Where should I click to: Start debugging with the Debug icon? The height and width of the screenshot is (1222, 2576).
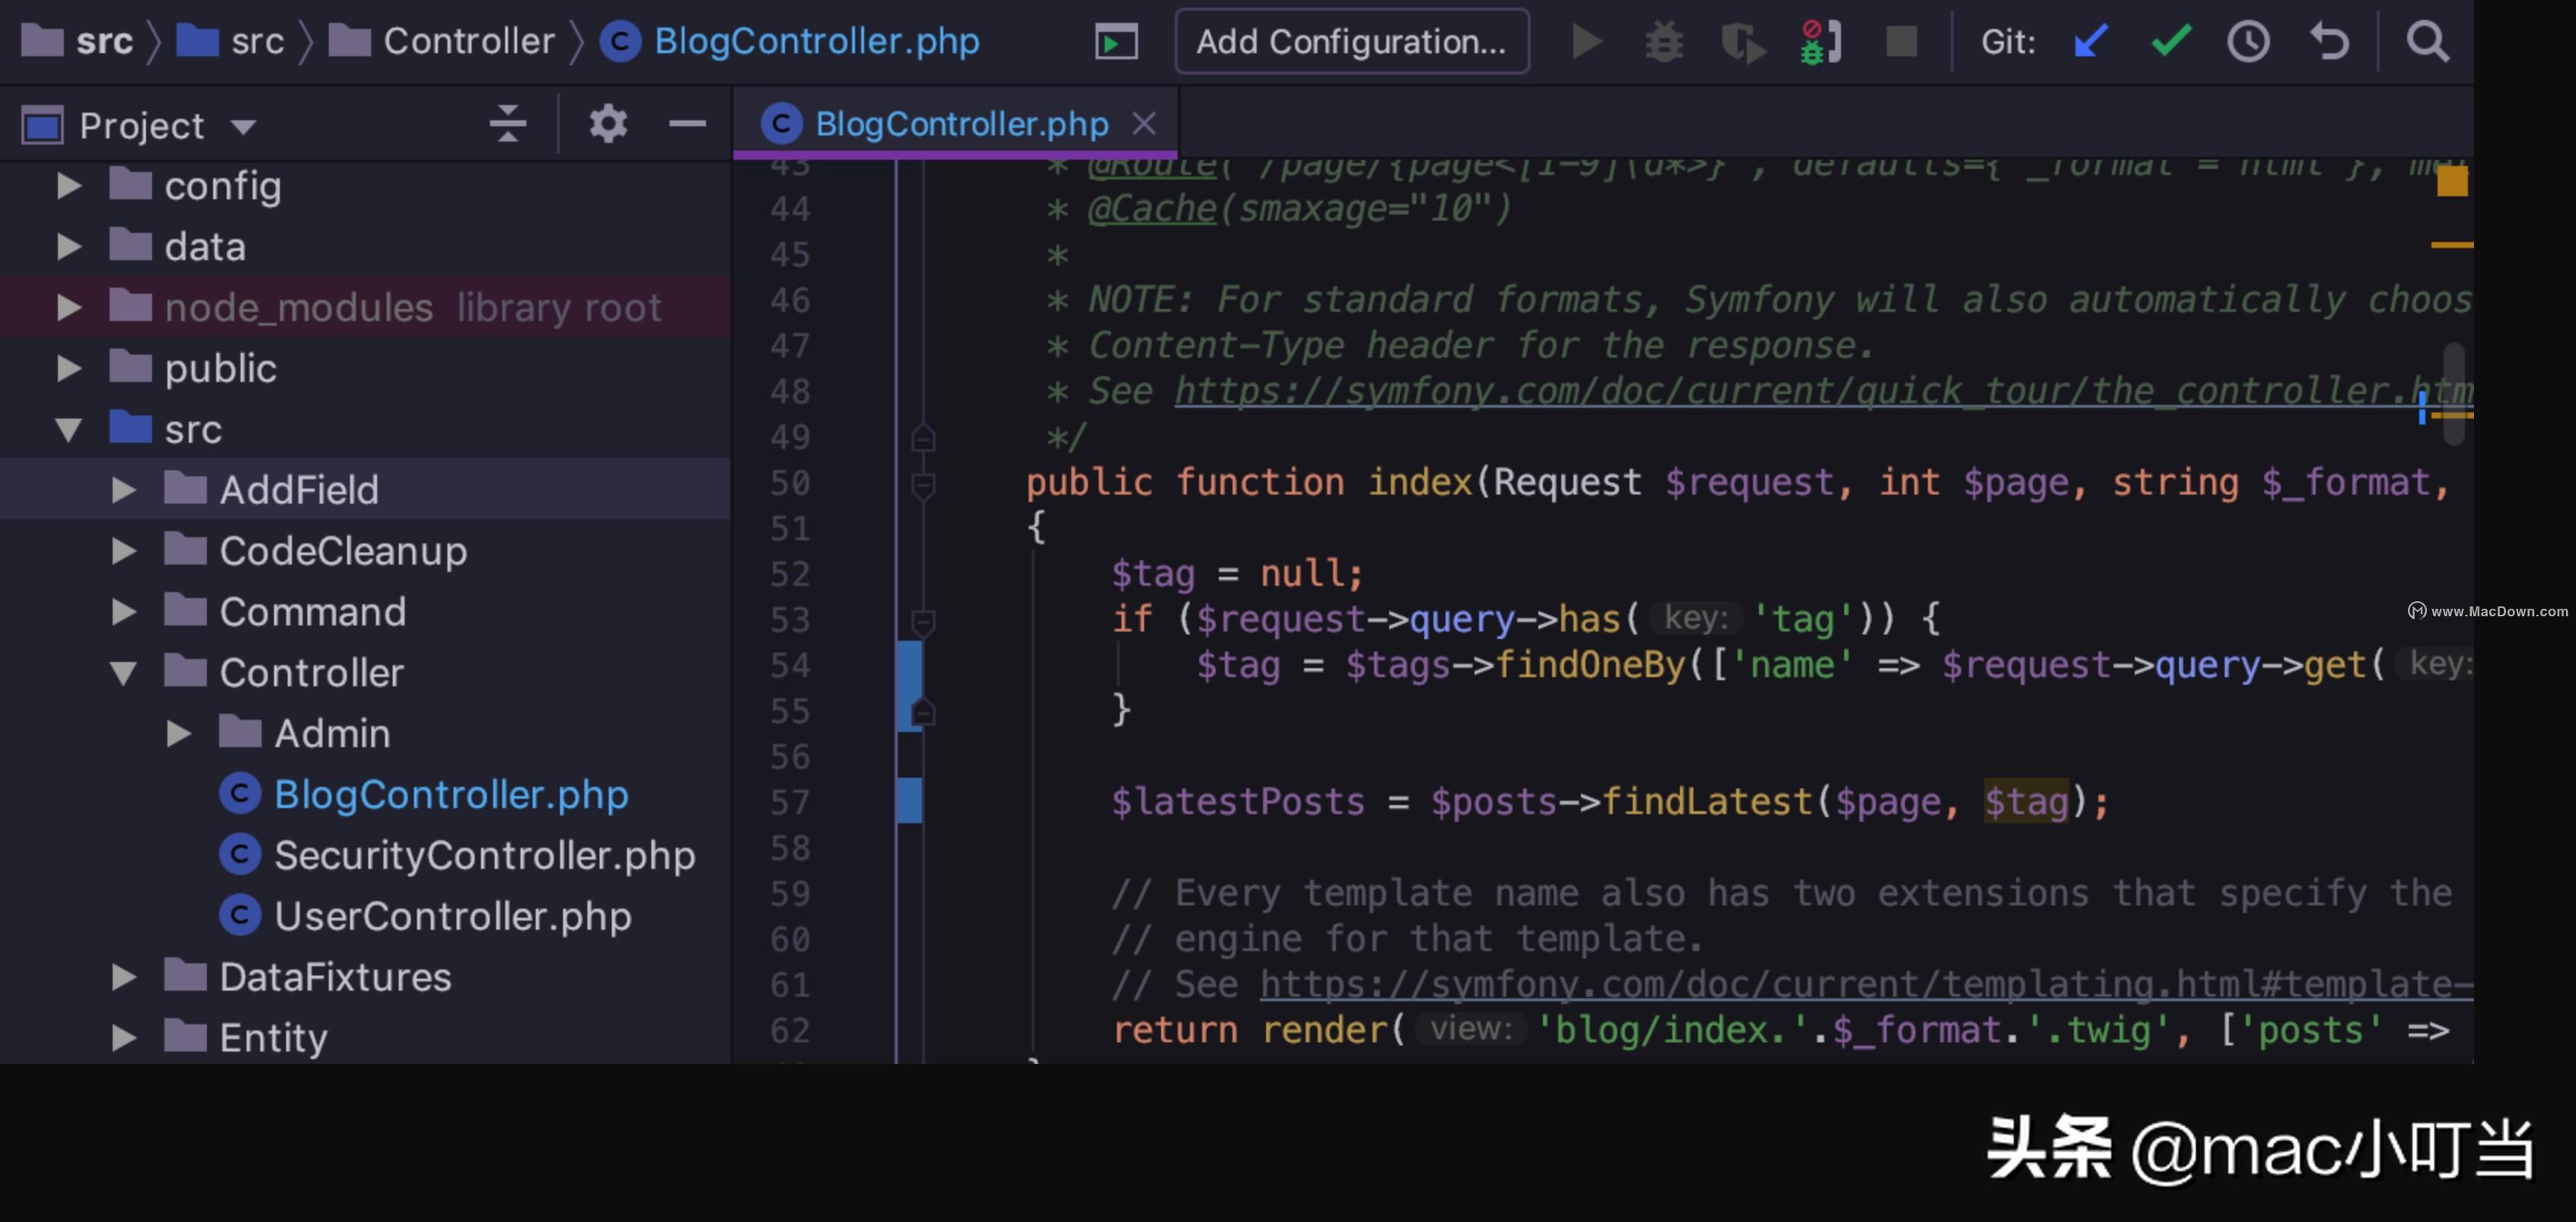[1663, 41]
